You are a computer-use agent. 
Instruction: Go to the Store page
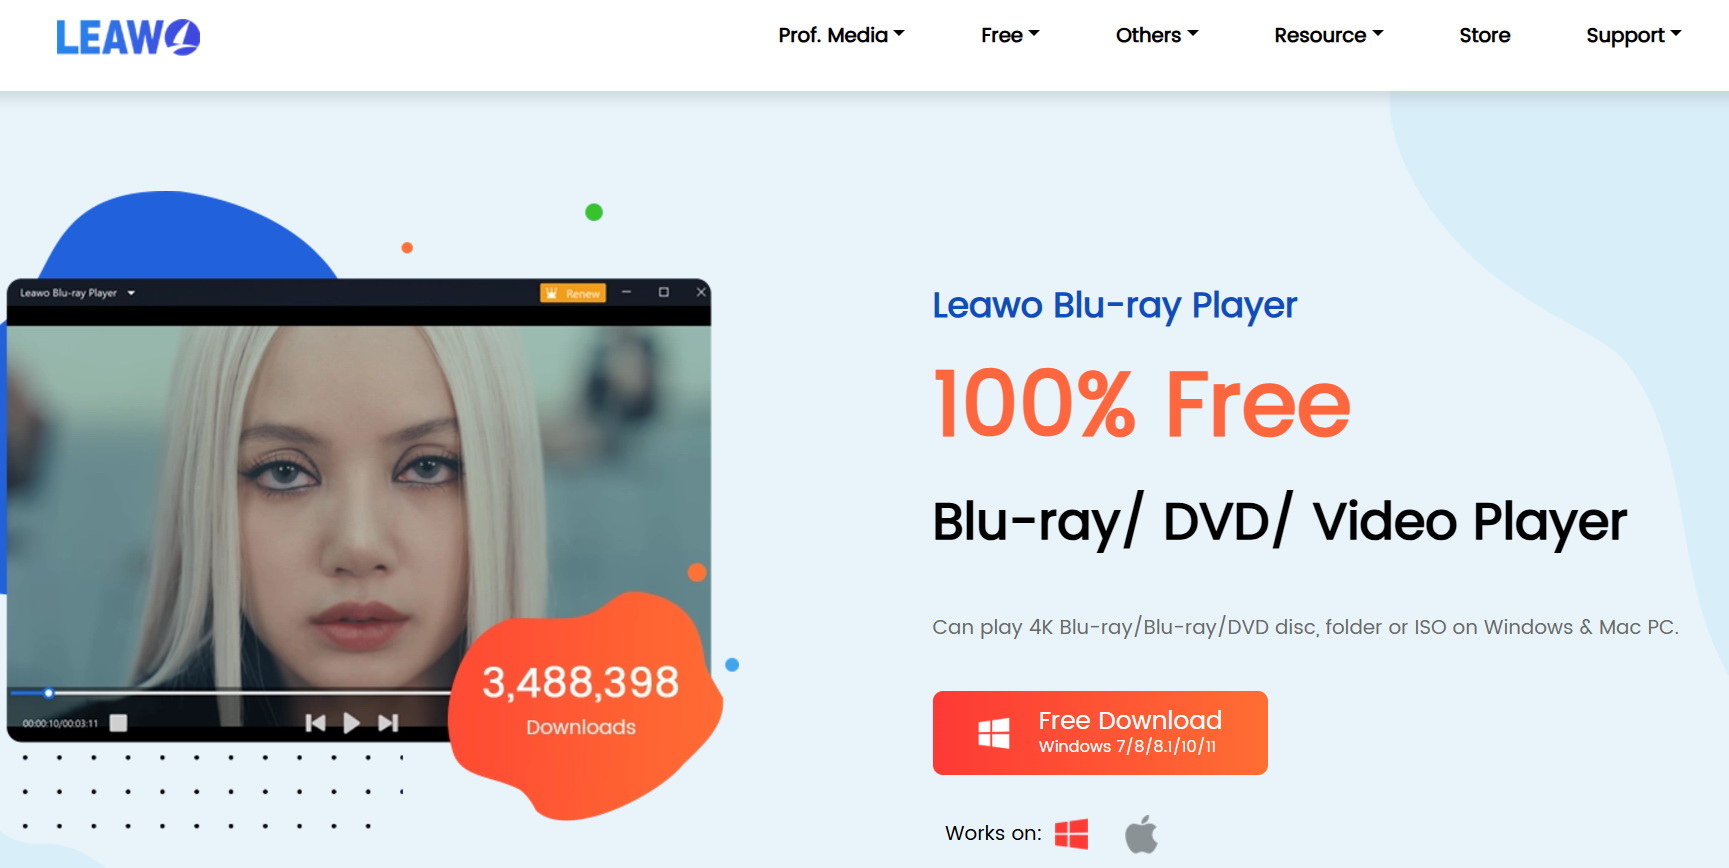tap(1484, 35)
